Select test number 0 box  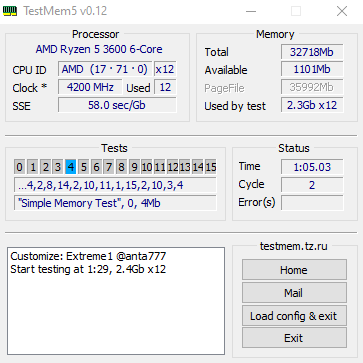[20, 167]
